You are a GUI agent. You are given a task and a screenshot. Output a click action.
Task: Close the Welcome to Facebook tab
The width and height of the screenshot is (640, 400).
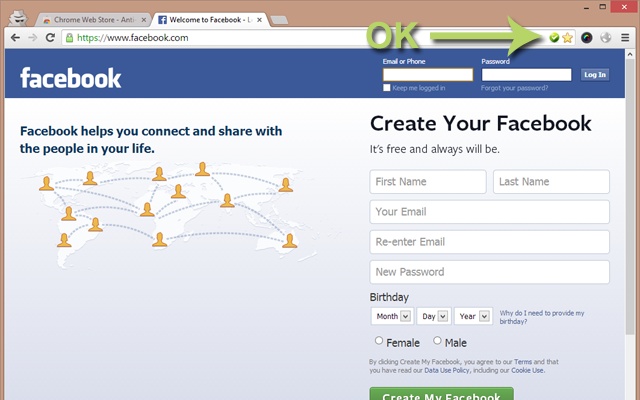click(x=259, y=20)
